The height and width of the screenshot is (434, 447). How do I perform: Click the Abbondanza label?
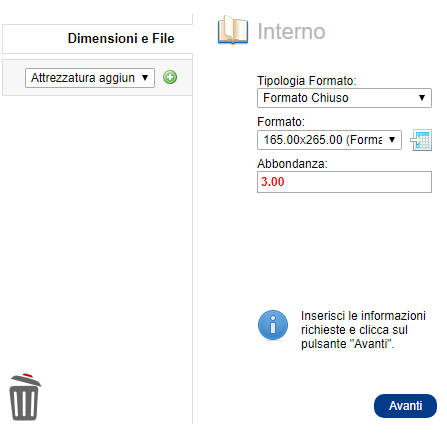292,164
